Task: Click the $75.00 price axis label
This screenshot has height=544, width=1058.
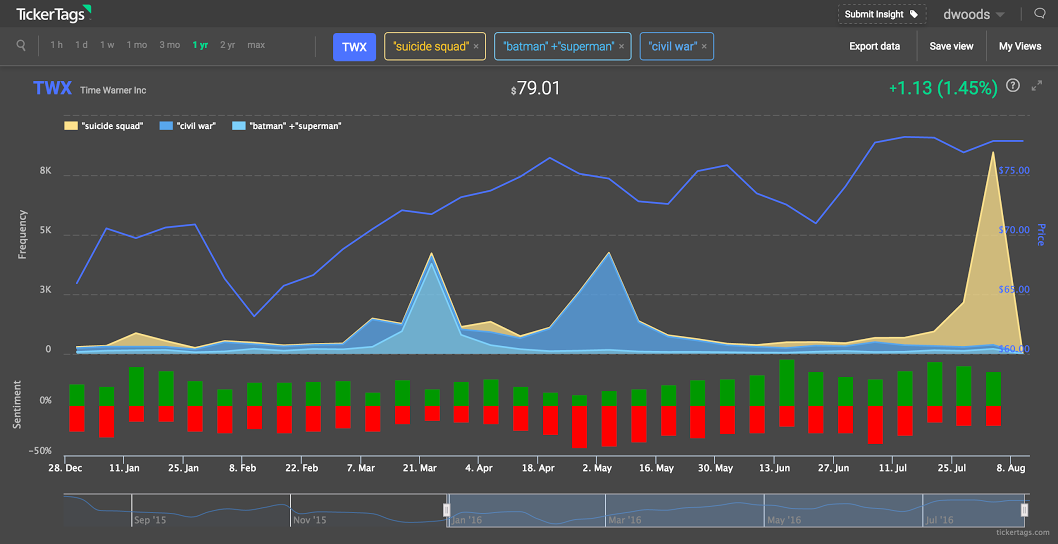Action: pyautogui.click(x=1013, y=171)
